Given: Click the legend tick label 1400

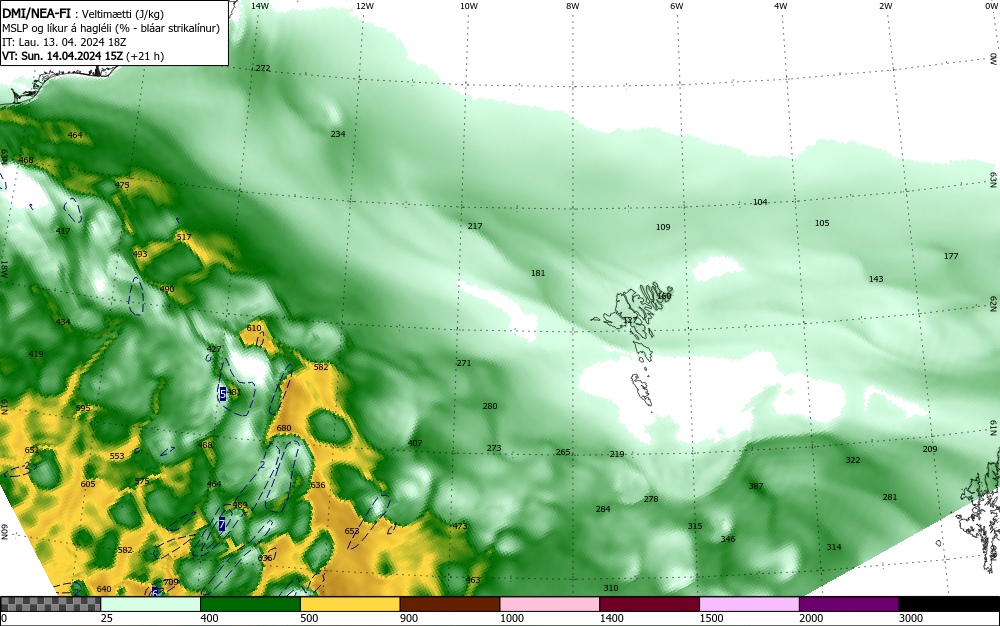Looking at the screenshot, I should [x=611, y=618].
